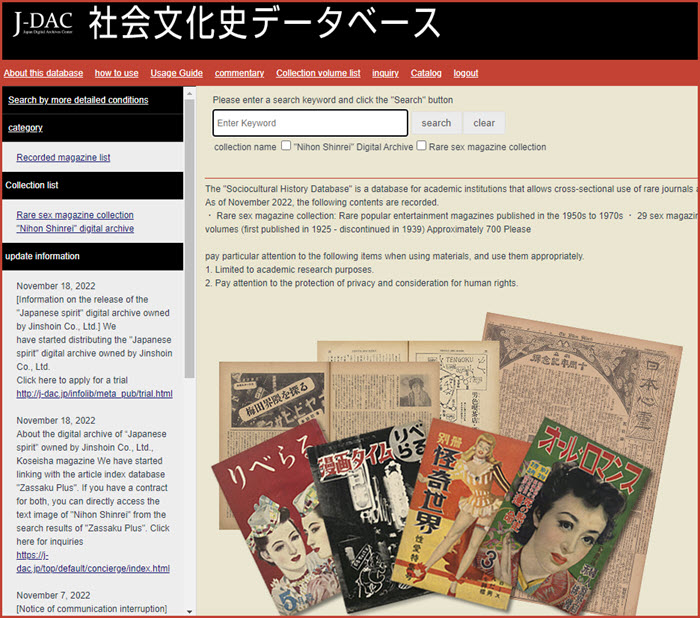The image size is (700, 618).
Task: Click the Japanese database title heading
Action: 264,23
